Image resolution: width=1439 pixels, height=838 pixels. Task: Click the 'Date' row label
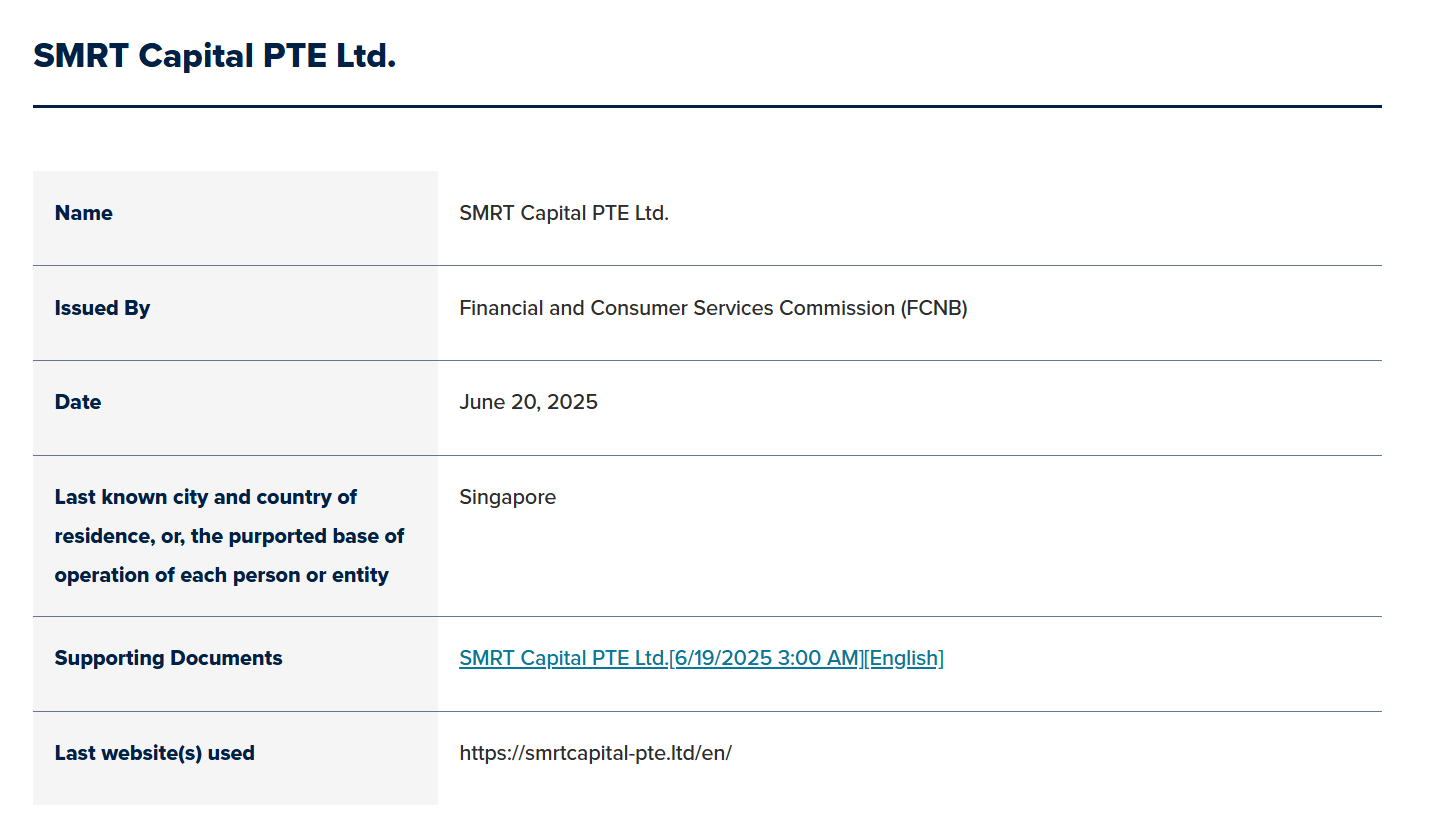(78, 402)
